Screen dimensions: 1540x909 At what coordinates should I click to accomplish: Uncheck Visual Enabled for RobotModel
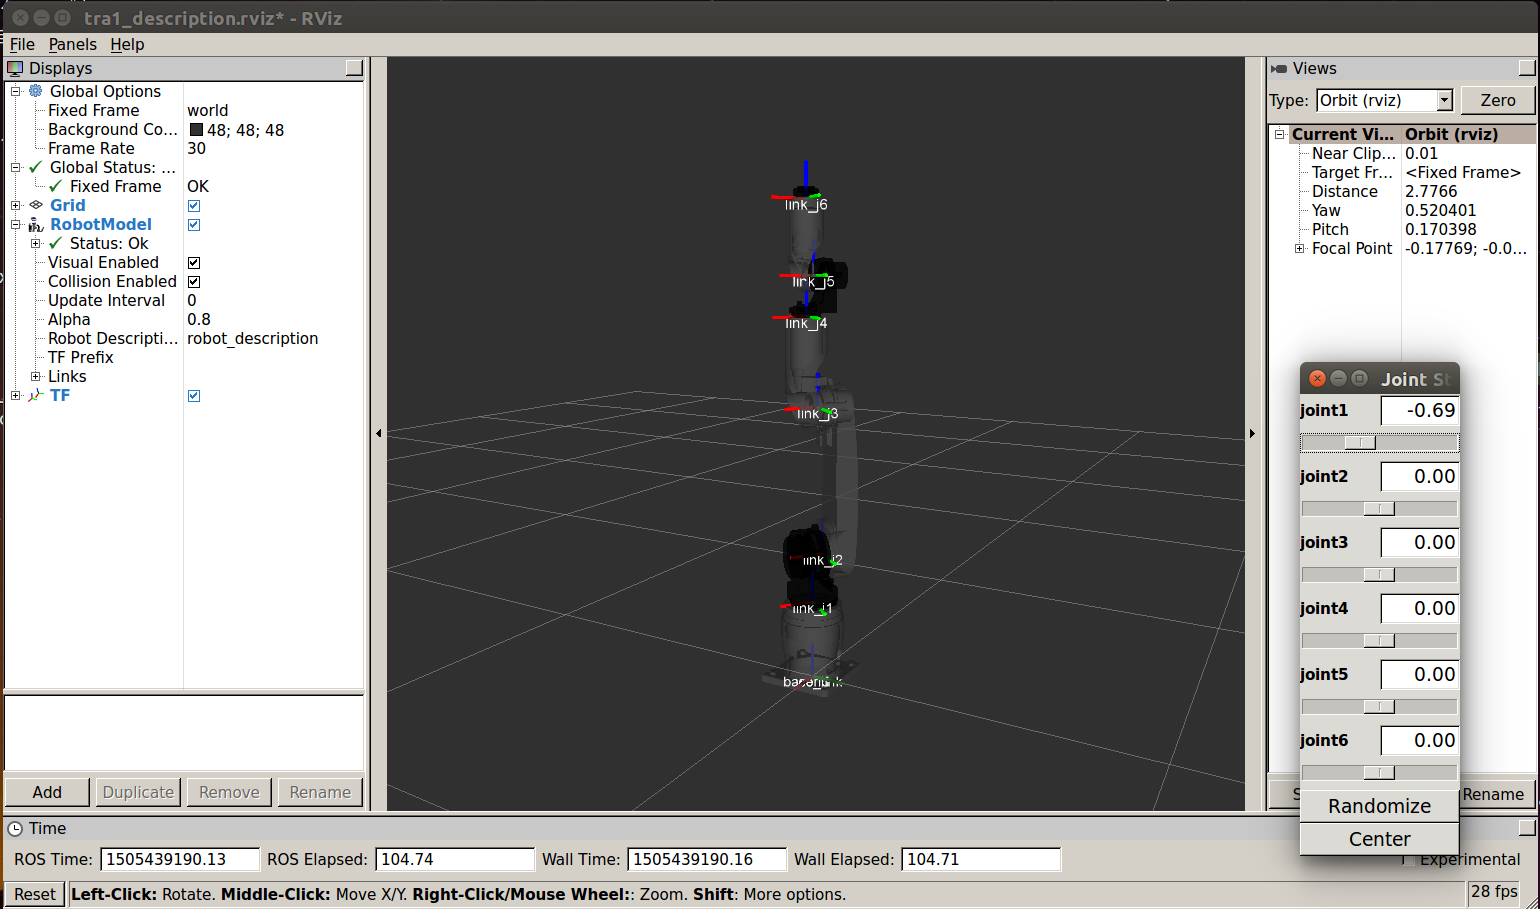[x=194, y=263]
